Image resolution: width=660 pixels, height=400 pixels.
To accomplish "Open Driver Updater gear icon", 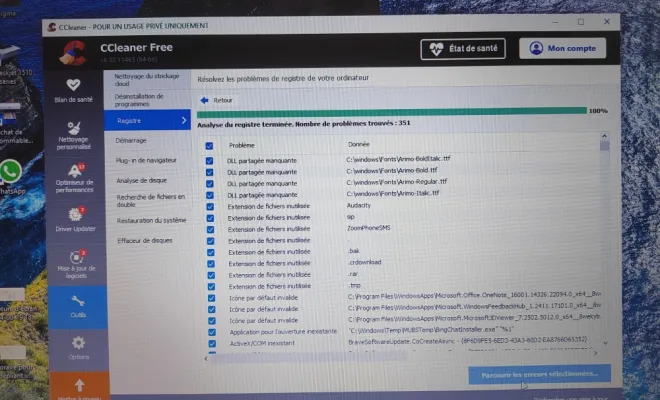I will (76, 214).
